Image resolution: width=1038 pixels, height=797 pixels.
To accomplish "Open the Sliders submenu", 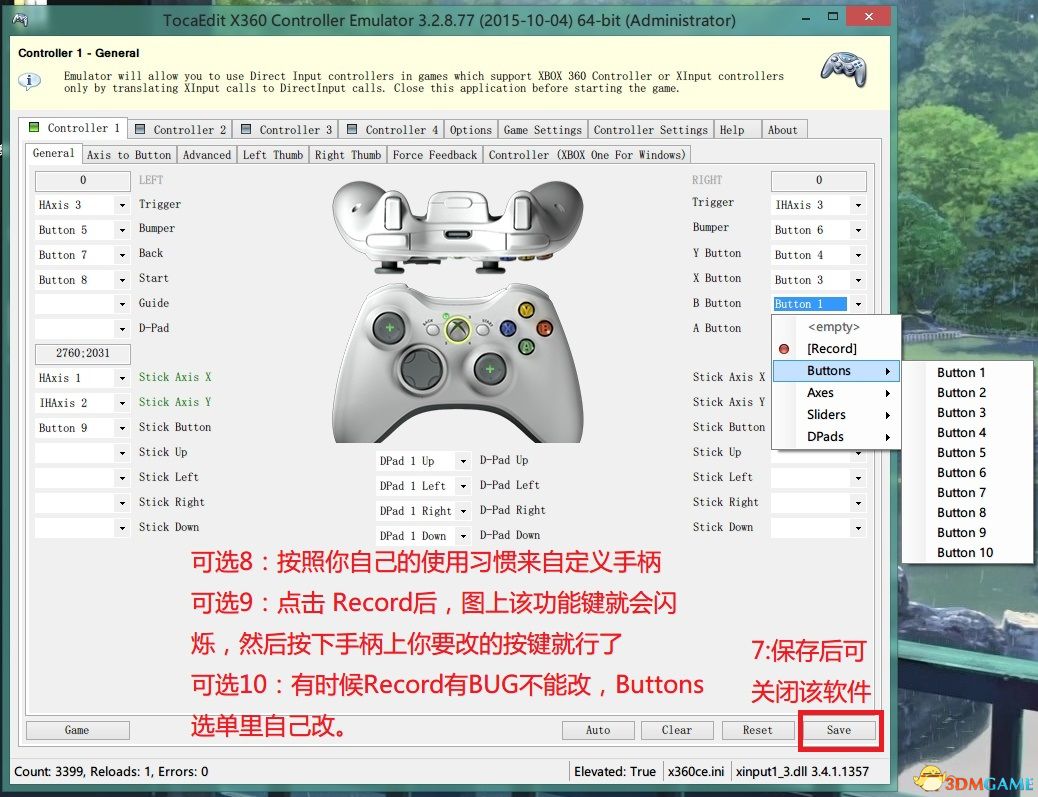I will tap(836, 414).
